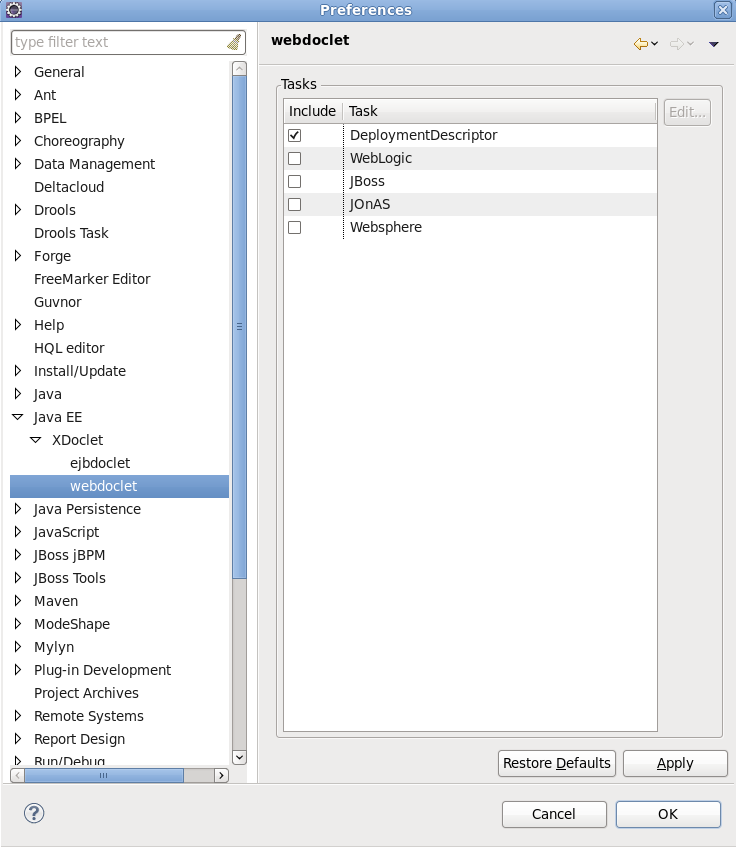This screenshot has width=736, height=847.
Task: Click the Preferences window system icon
Action: 13,10
